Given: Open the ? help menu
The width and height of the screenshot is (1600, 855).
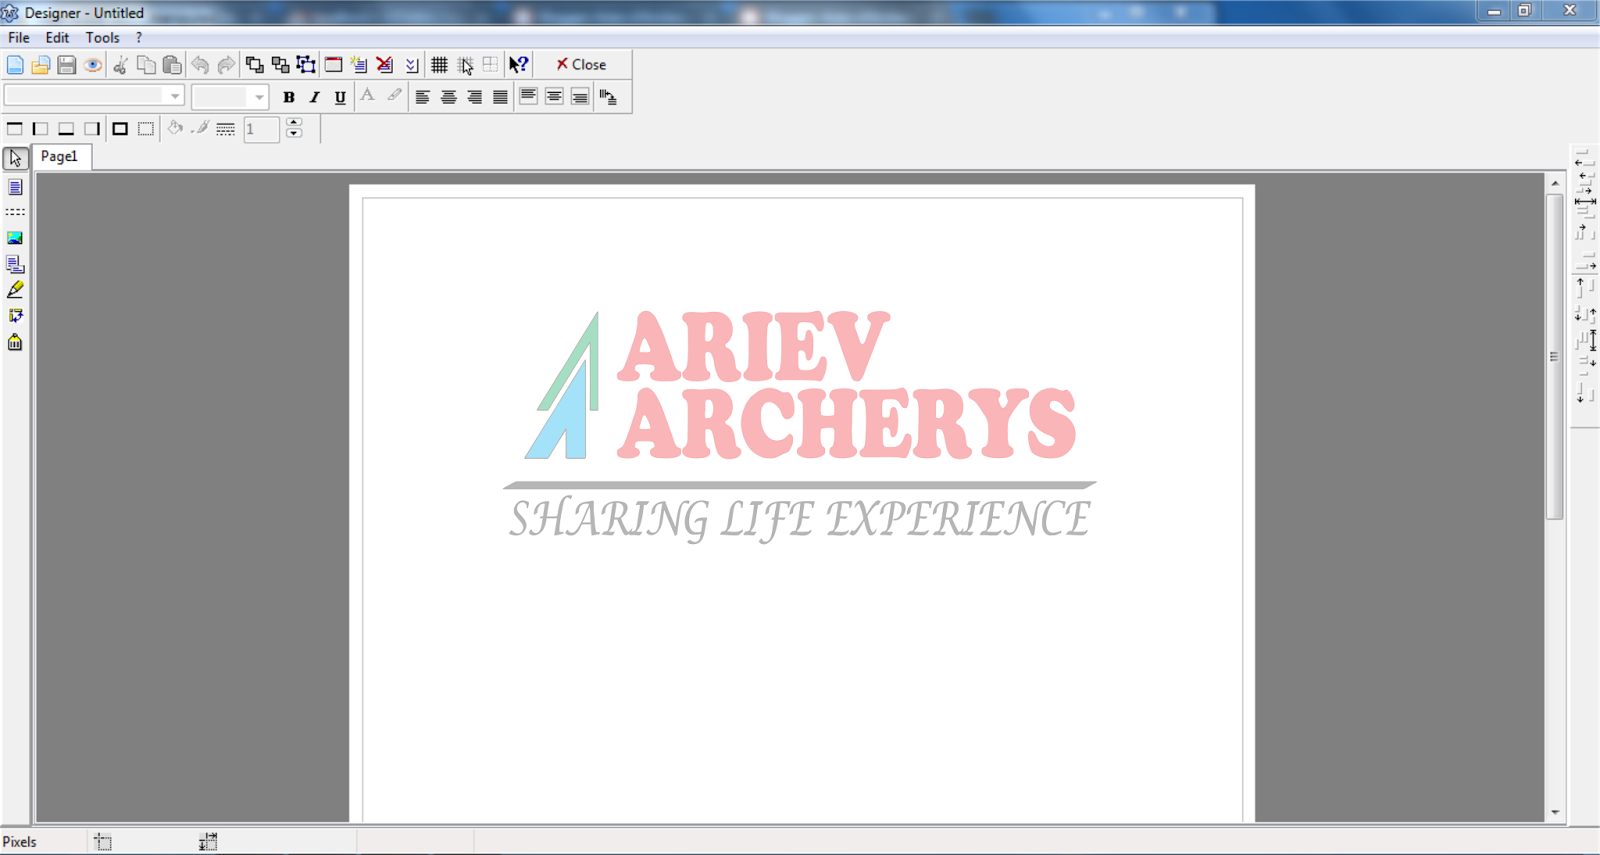Looking at the screenshot, I should tap(139, 37).
